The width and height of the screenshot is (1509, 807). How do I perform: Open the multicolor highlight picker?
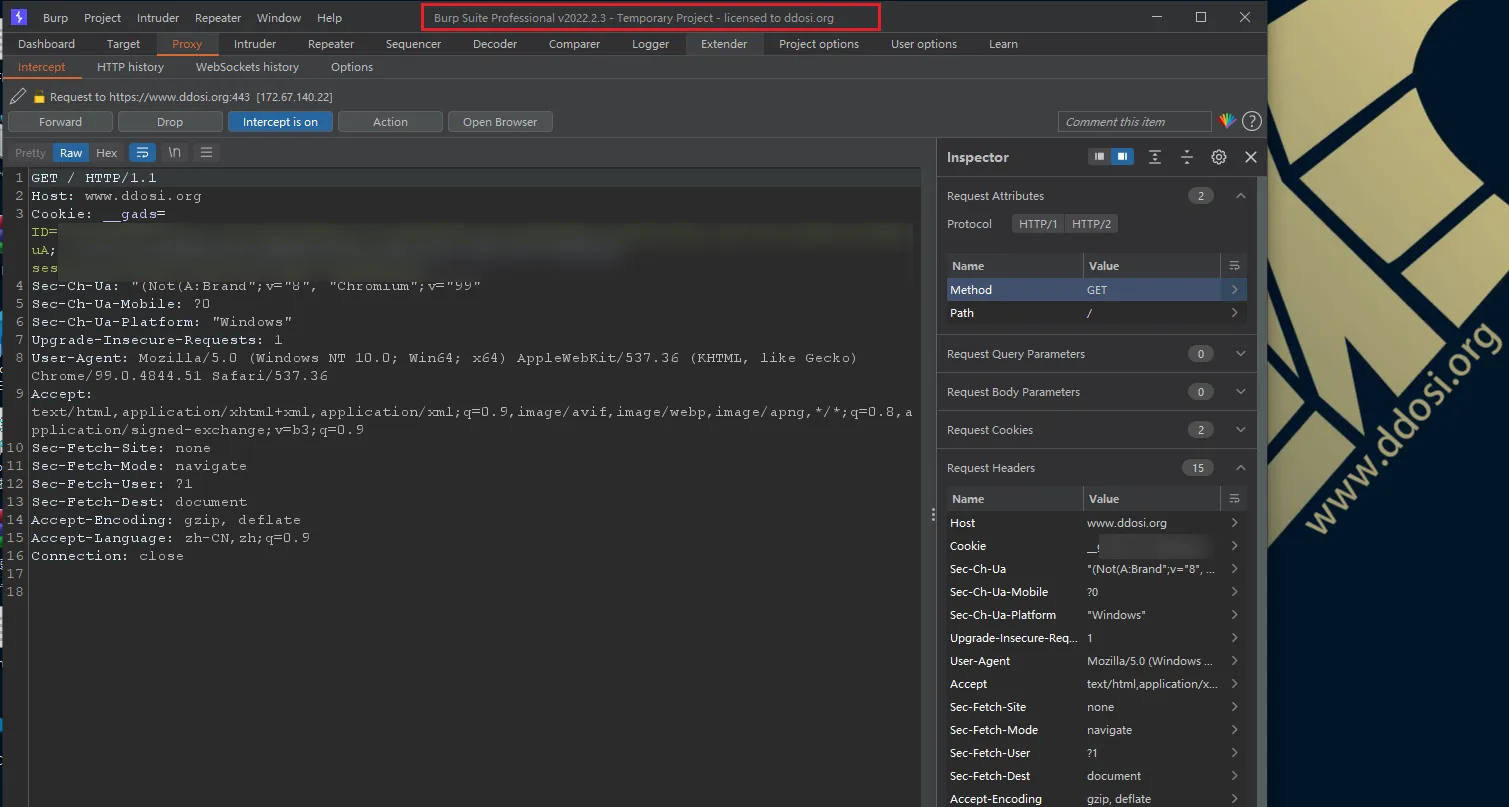(1227, 121)
